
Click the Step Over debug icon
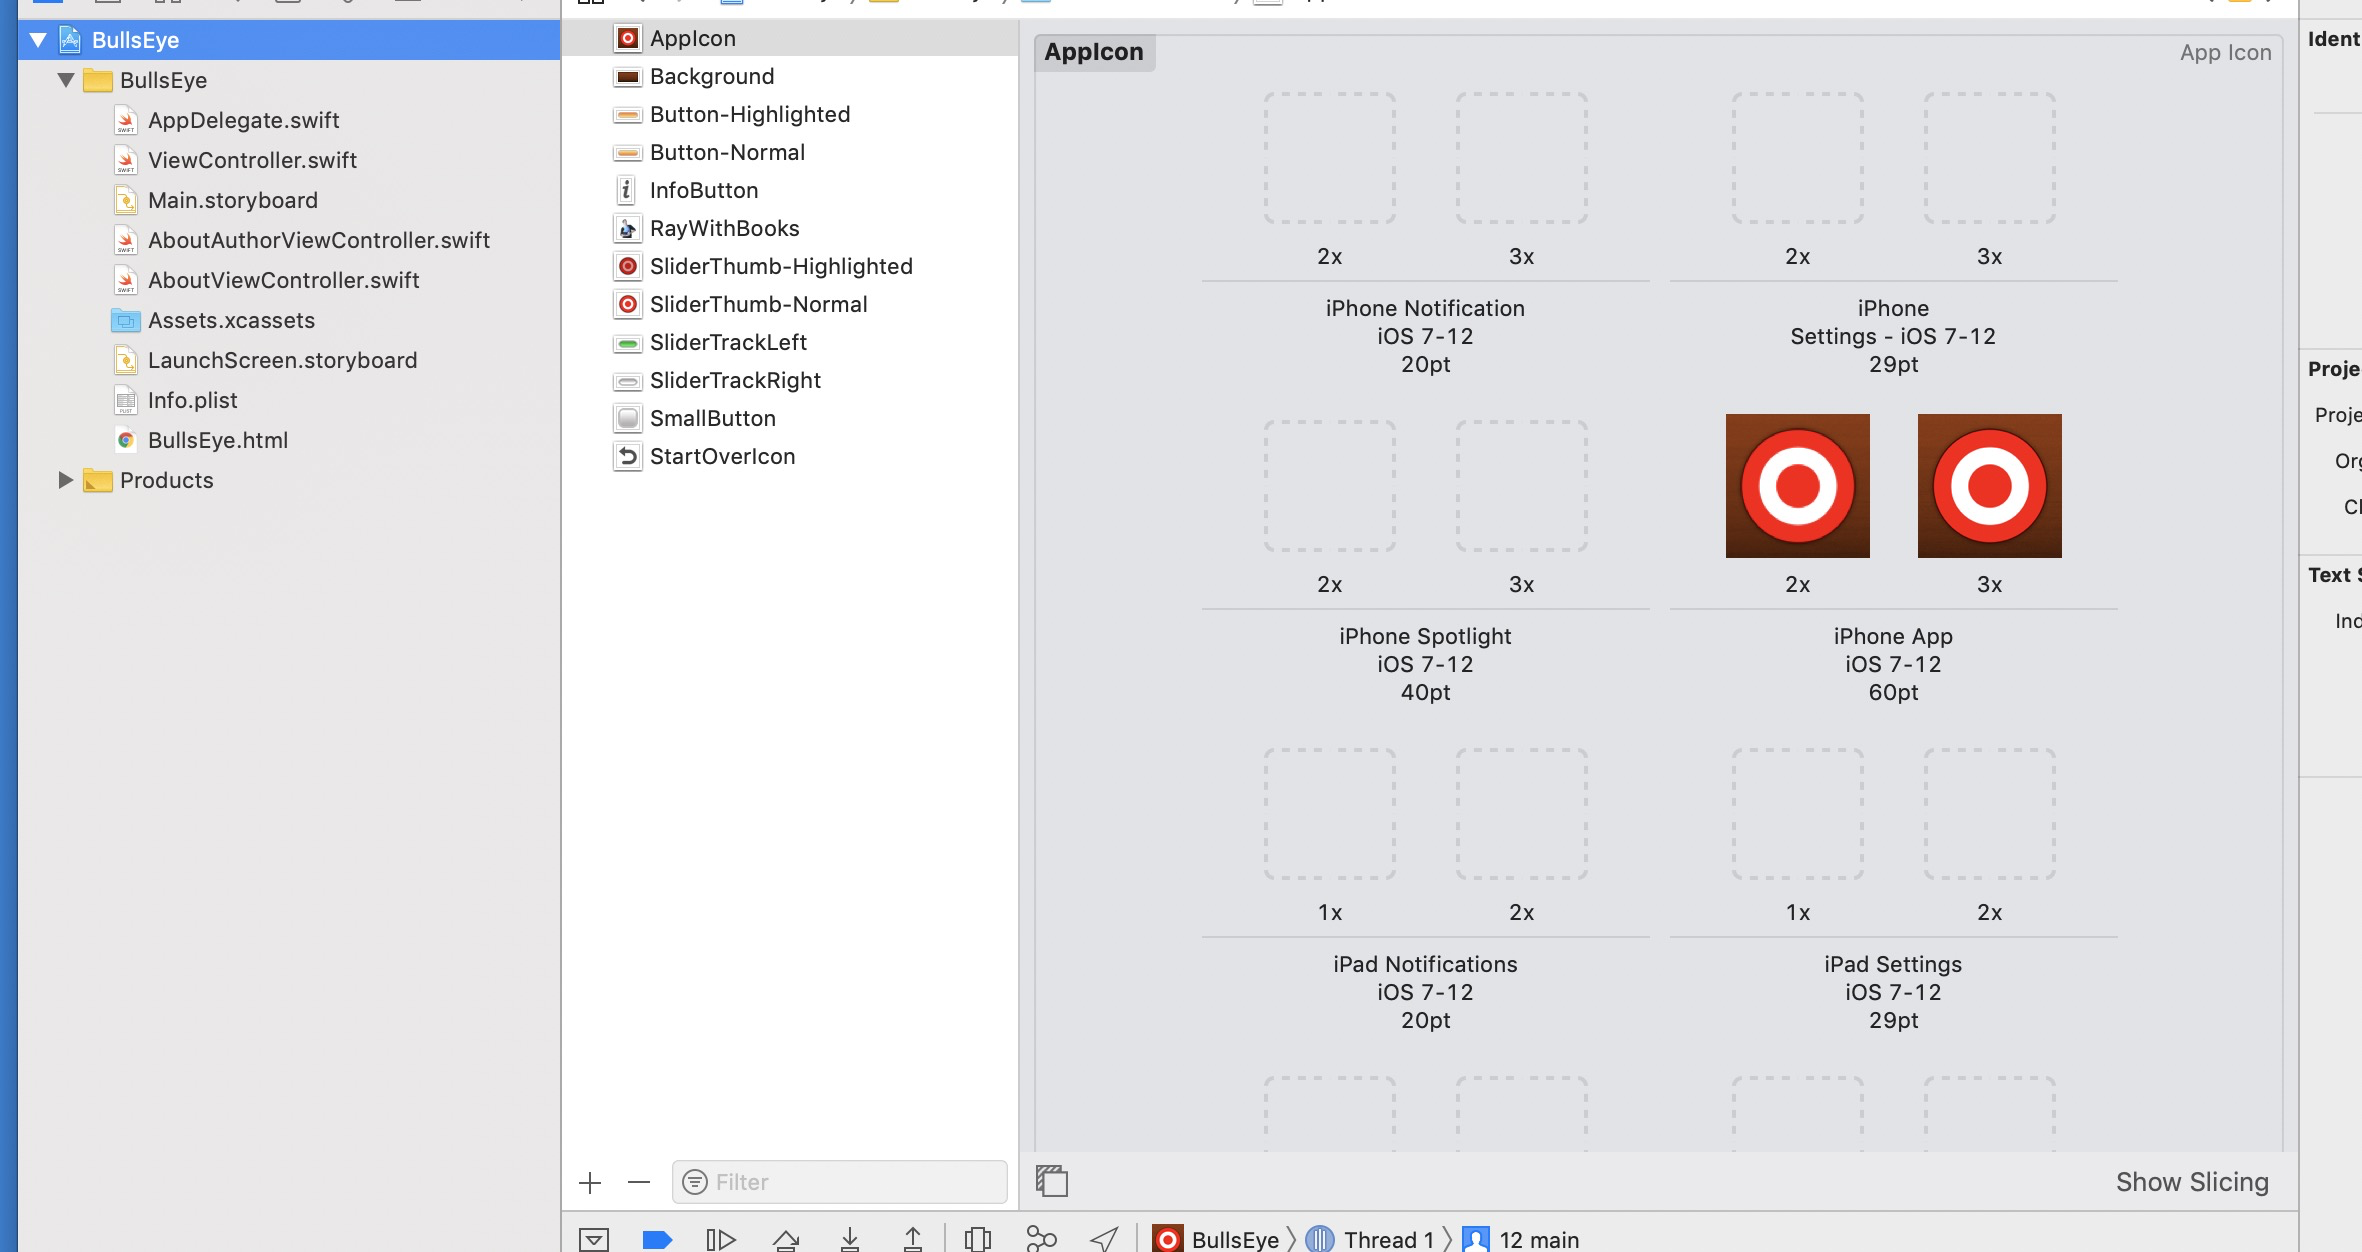pos(786,1239)
